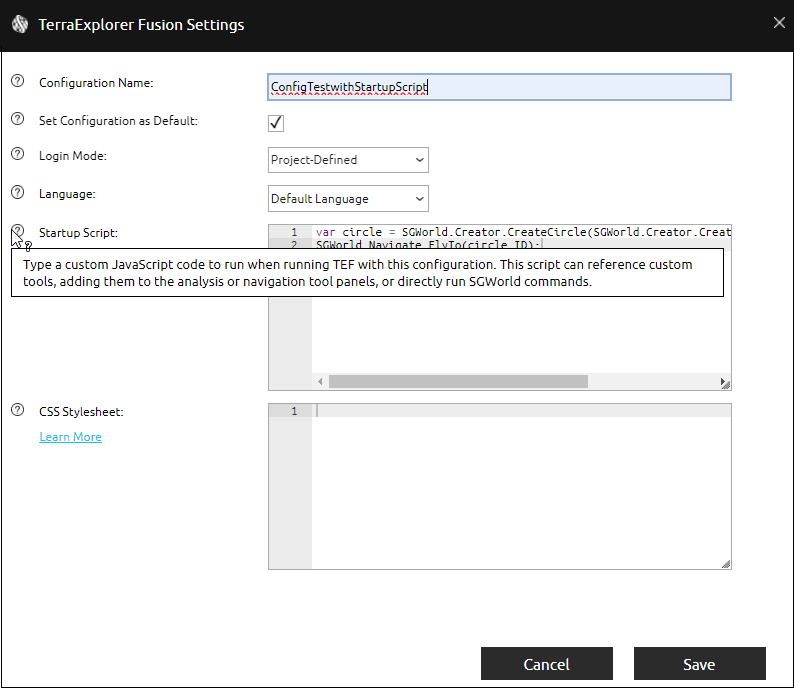Click the resize grip of CSS Stylesheet editor
The image size is (794, 688).
click(726, 564)
